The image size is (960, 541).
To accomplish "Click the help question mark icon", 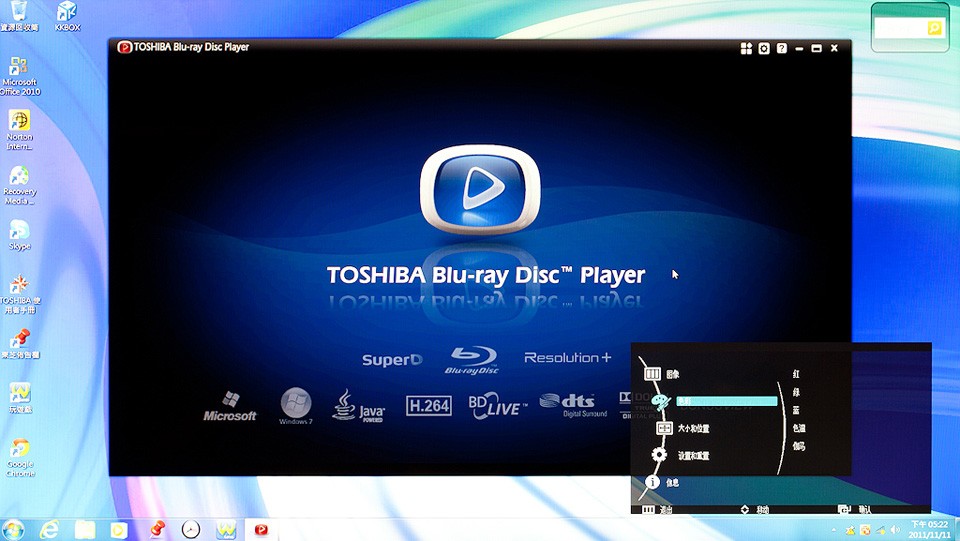I will [781, 48].
